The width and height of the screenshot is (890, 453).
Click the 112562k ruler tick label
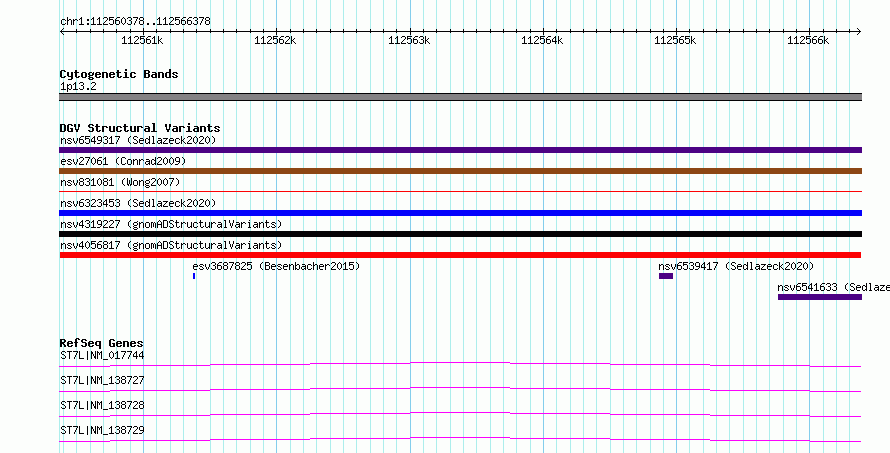click(275, 40)
